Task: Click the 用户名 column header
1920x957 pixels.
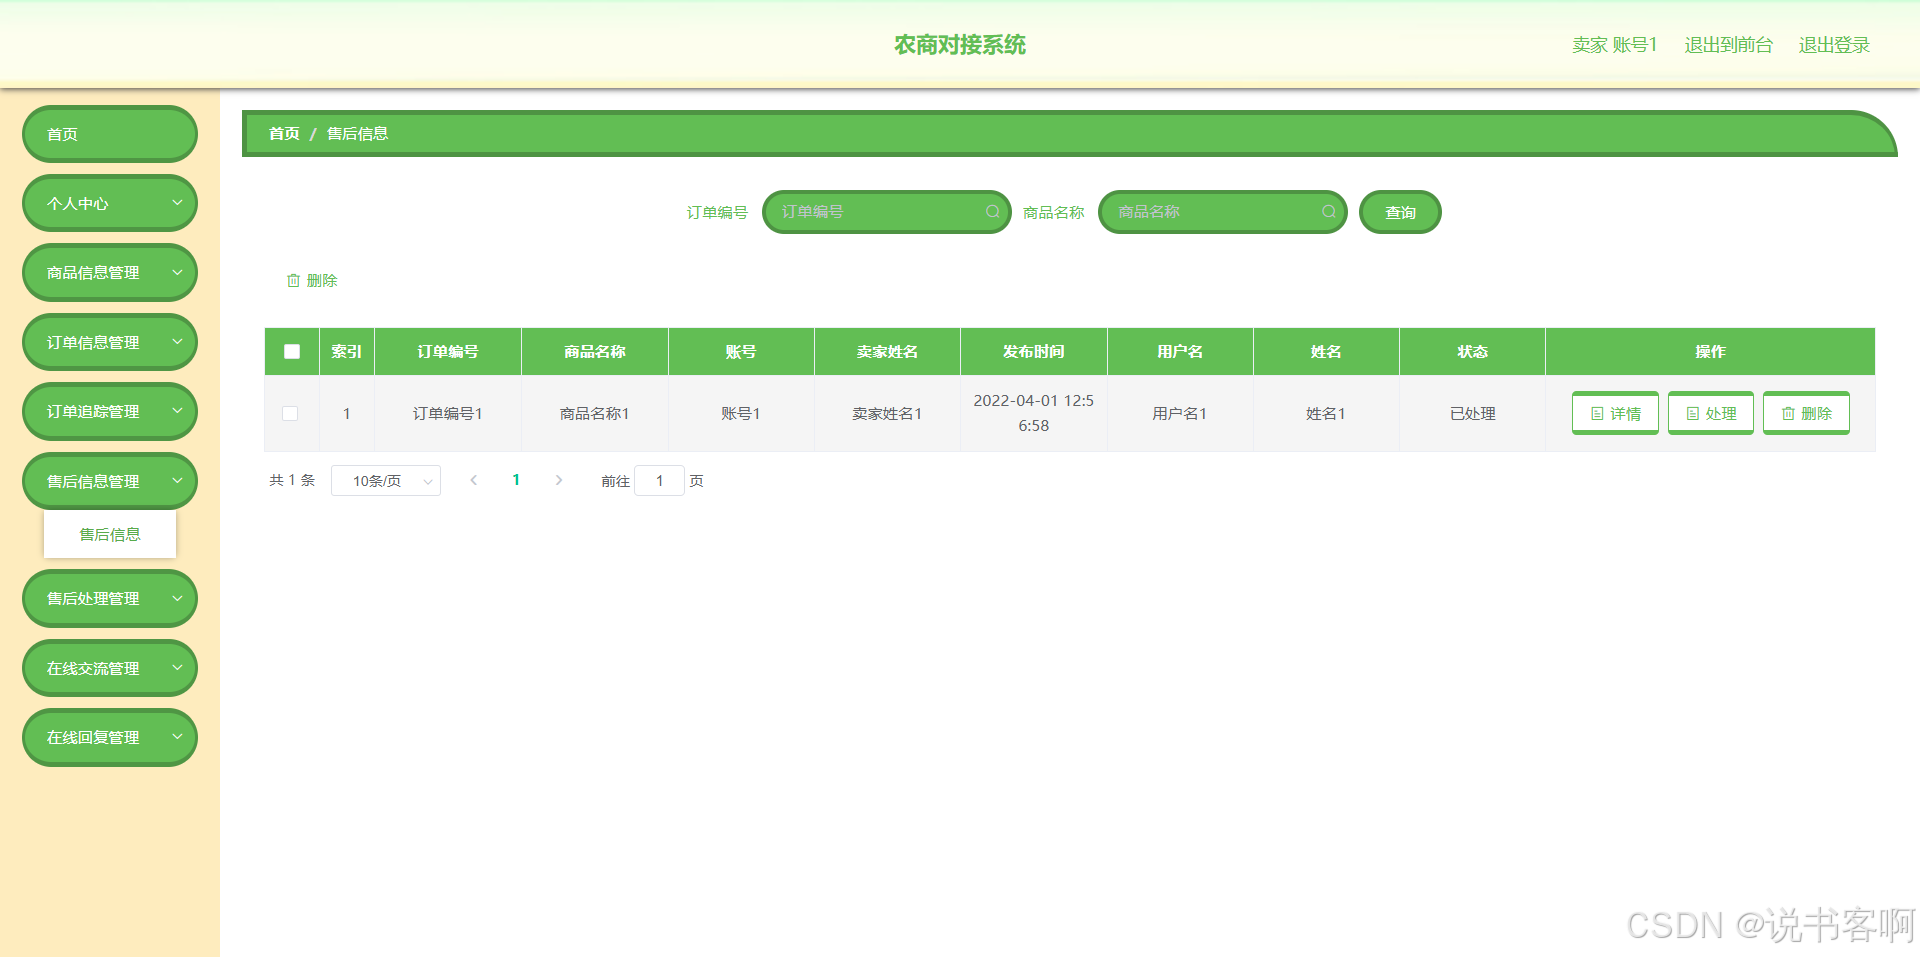Action: (x=1180, y=351)
